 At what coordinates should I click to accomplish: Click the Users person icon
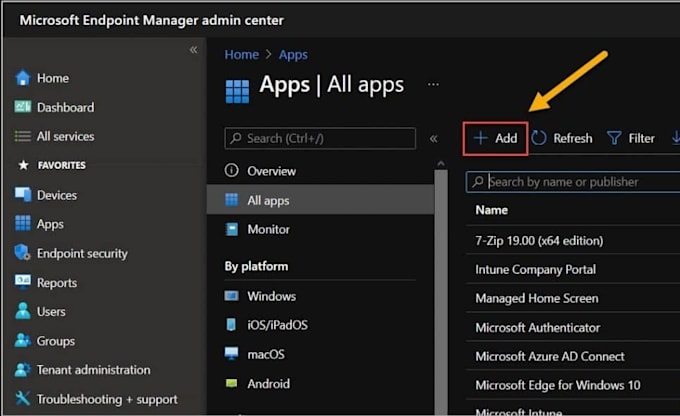click(x=23, y=311)
